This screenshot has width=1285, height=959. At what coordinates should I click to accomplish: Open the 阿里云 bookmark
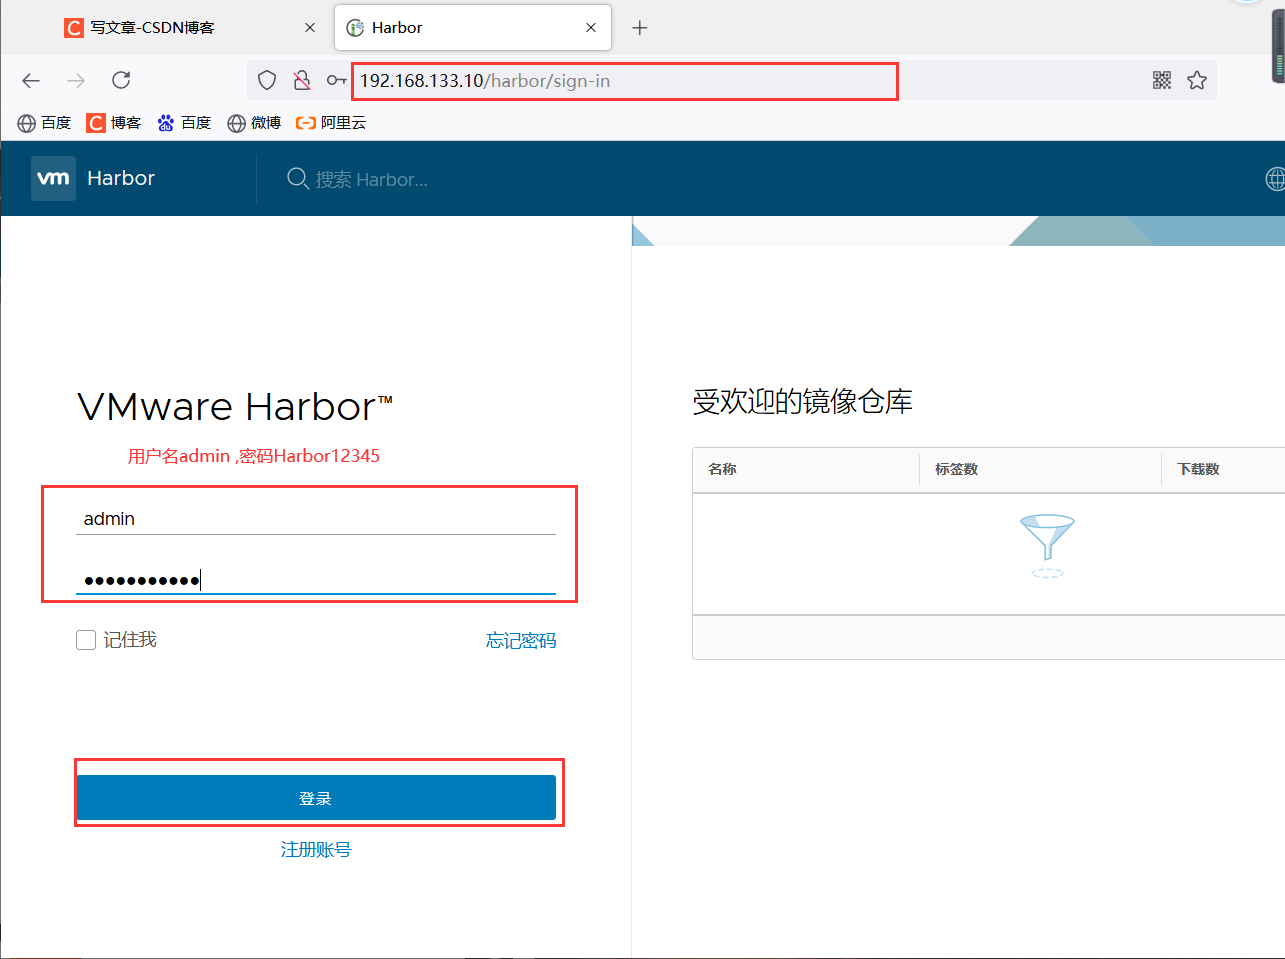(x=331, y=123)
